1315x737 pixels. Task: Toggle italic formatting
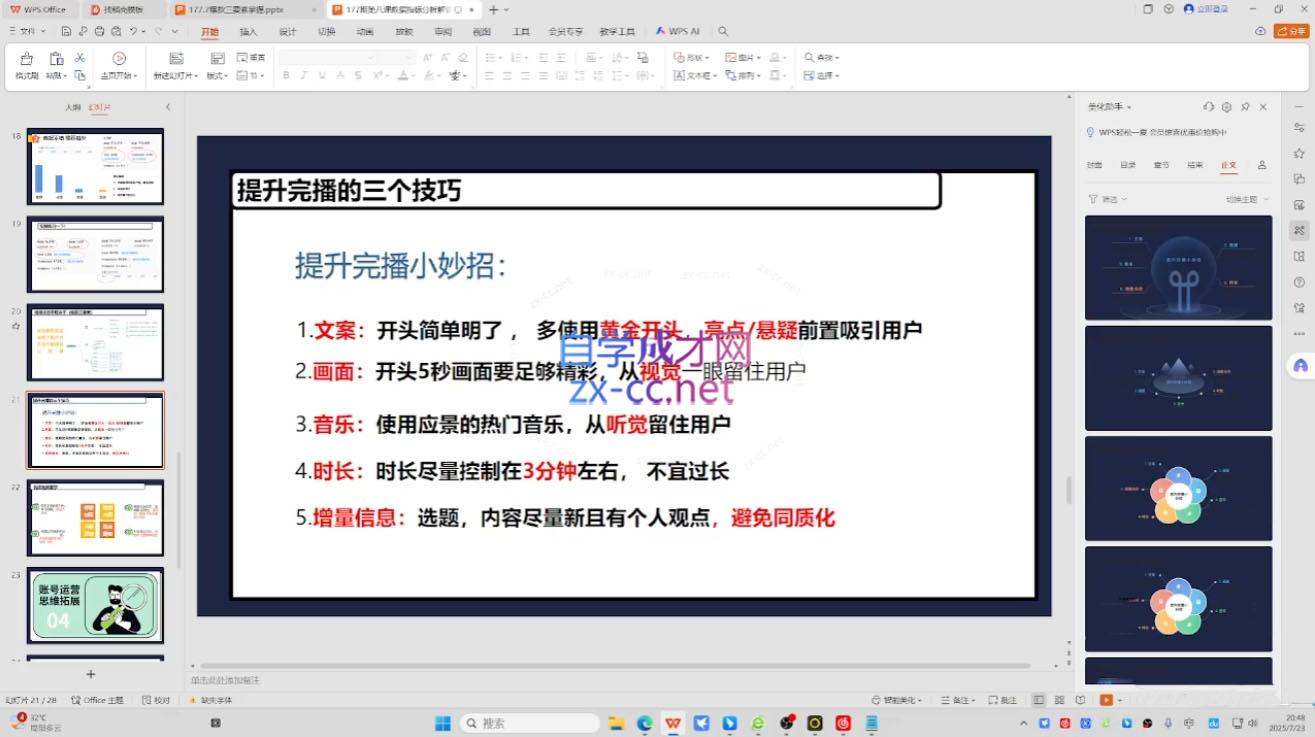(304, 76)
